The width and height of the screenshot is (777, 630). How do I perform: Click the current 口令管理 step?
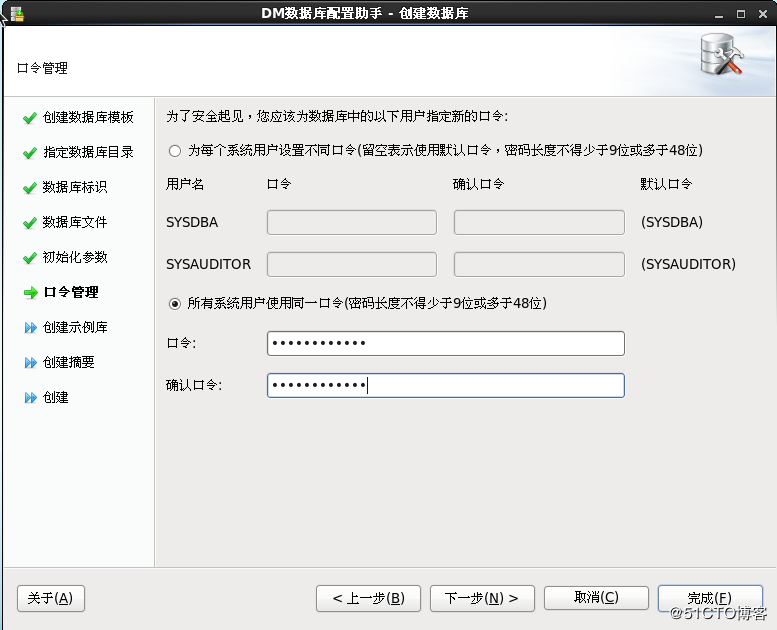pyautogui.click(x=71, y=292)
